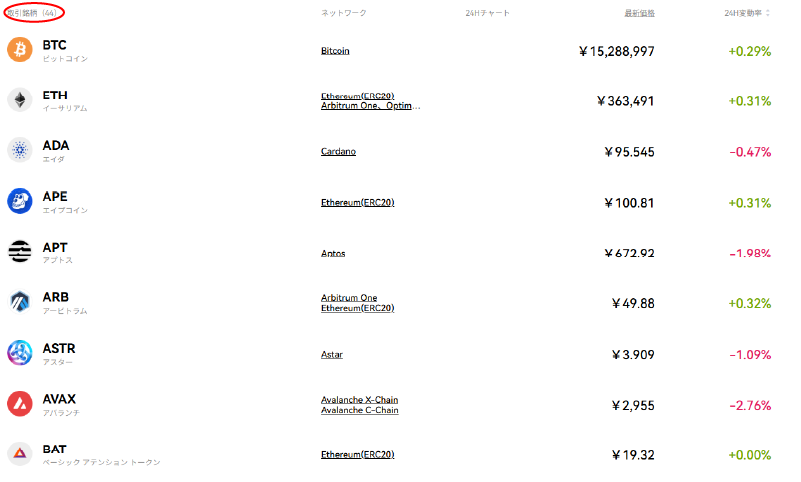Click the Astar ASTR coin icon
The width and height of the screenshot is (801, 482).
20,353
